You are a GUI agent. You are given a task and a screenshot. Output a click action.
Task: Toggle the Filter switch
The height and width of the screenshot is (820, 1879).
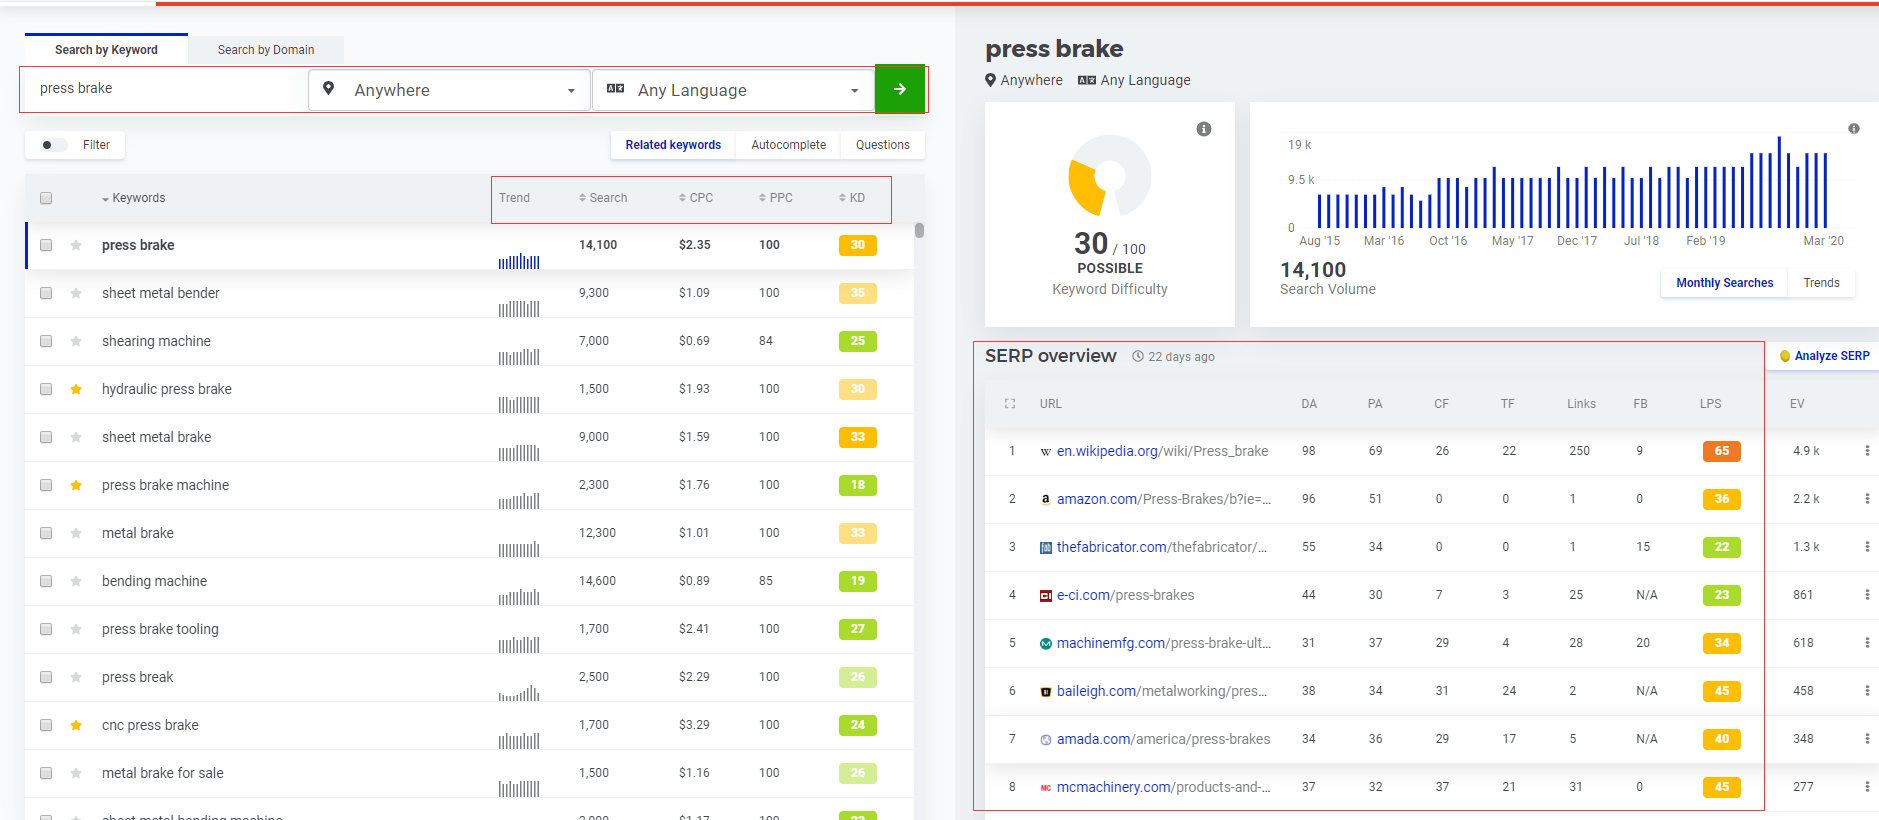click(53, 145)
